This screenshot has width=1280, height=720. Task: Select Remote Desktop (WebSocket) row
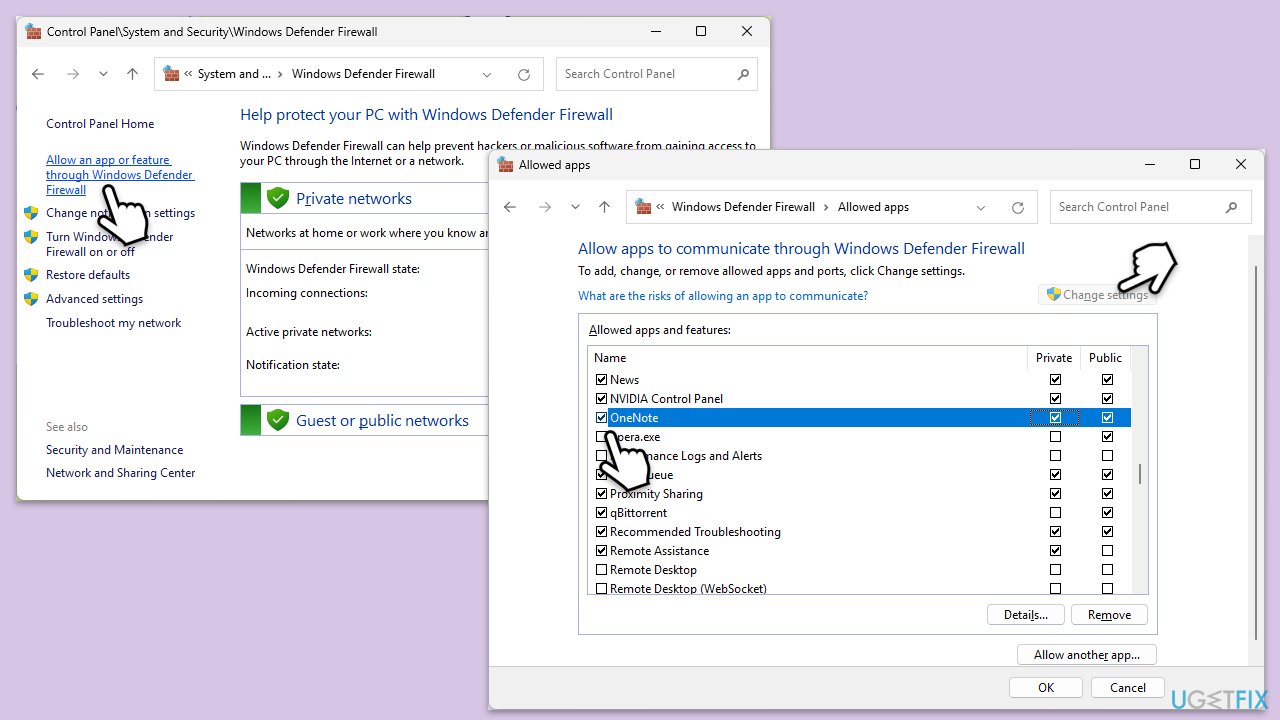point(860,589)
